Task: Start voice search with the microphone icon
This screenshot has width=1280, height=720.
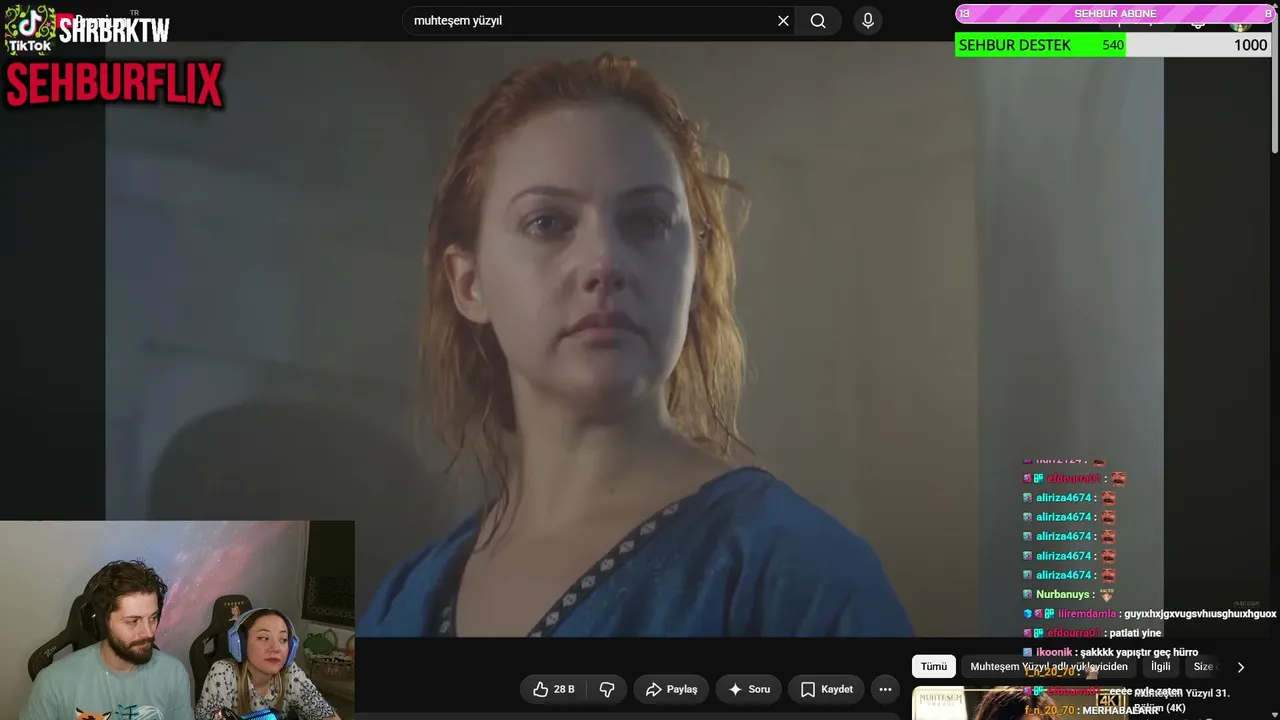Action: click(868, 21)
